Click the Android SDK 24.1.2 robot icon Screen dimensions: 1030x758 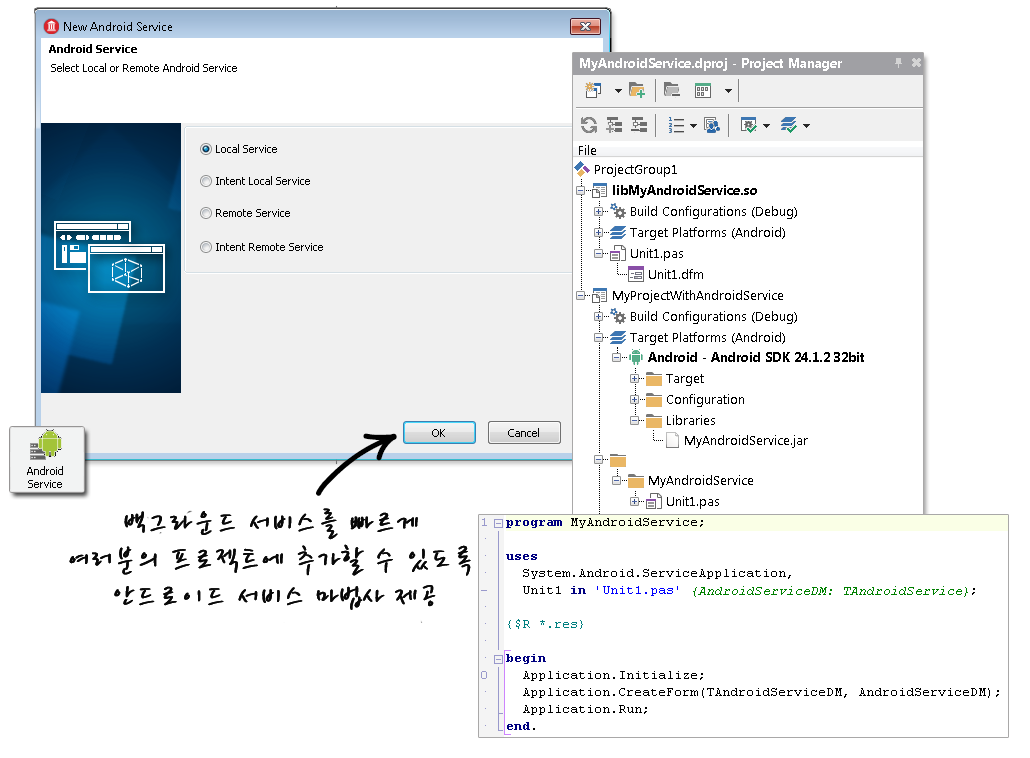click(x=636, y=357)
